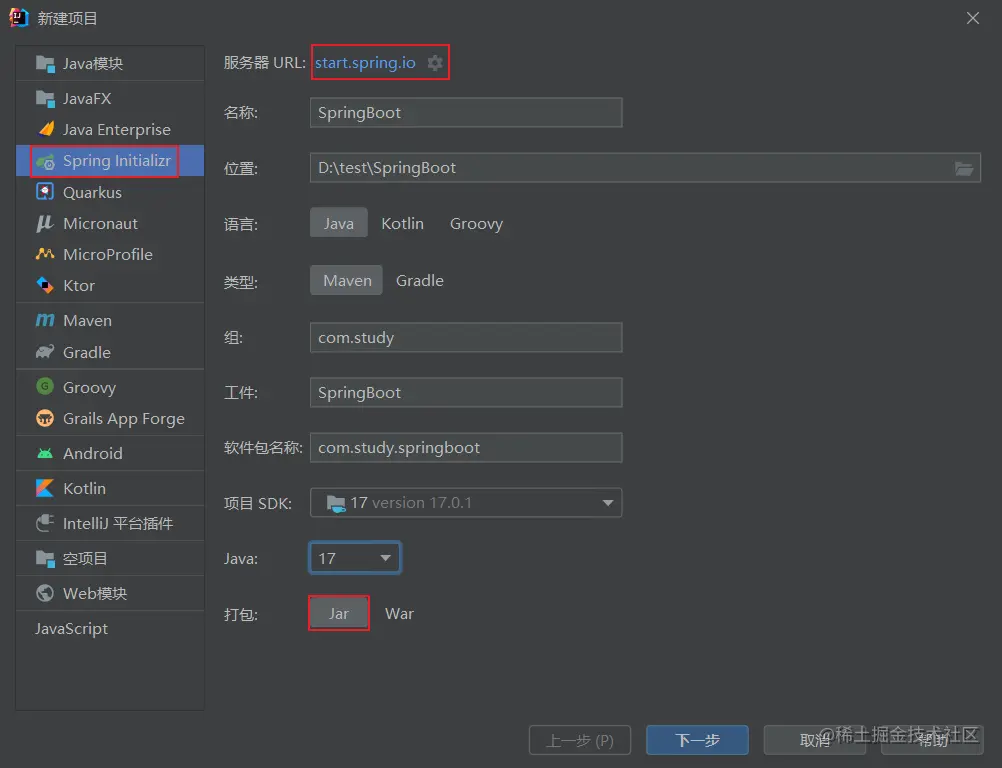Close the 新建项目 dialog
The width and height of the screenshot is (1002, 768).
pos(973,18)
